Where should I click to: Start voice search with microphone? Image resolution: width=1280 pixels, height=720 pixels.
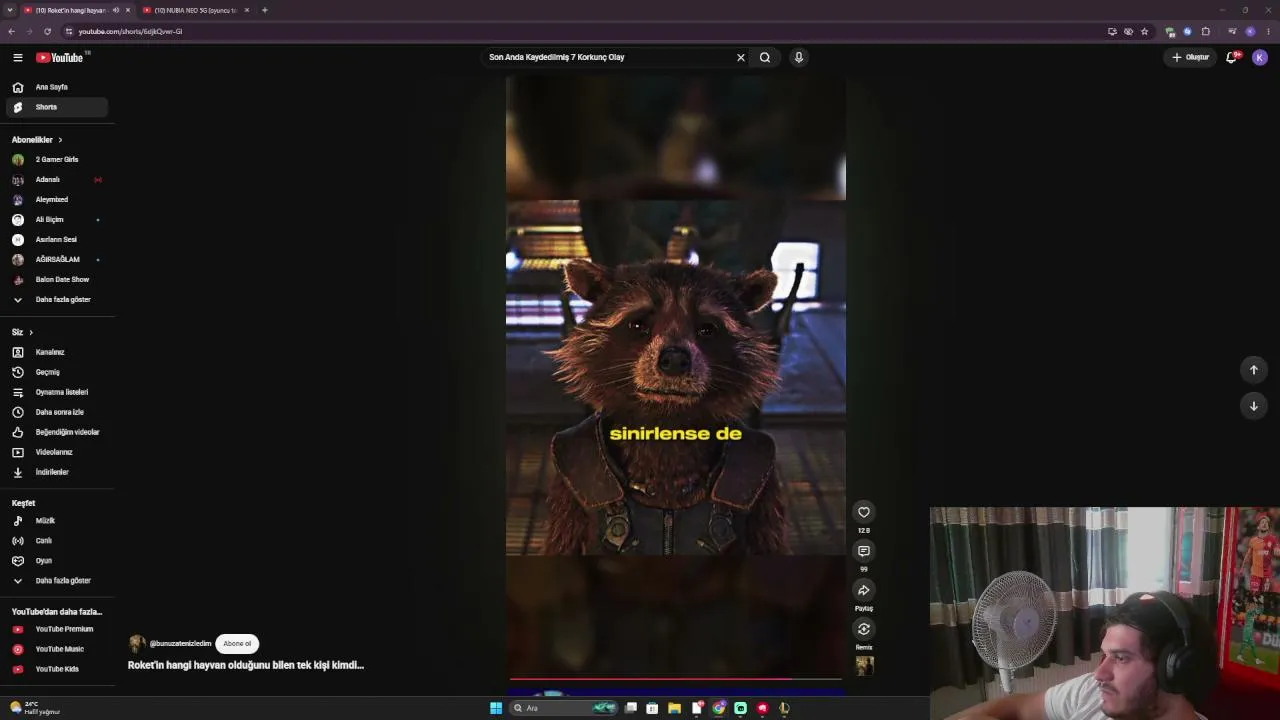(798, 57)
